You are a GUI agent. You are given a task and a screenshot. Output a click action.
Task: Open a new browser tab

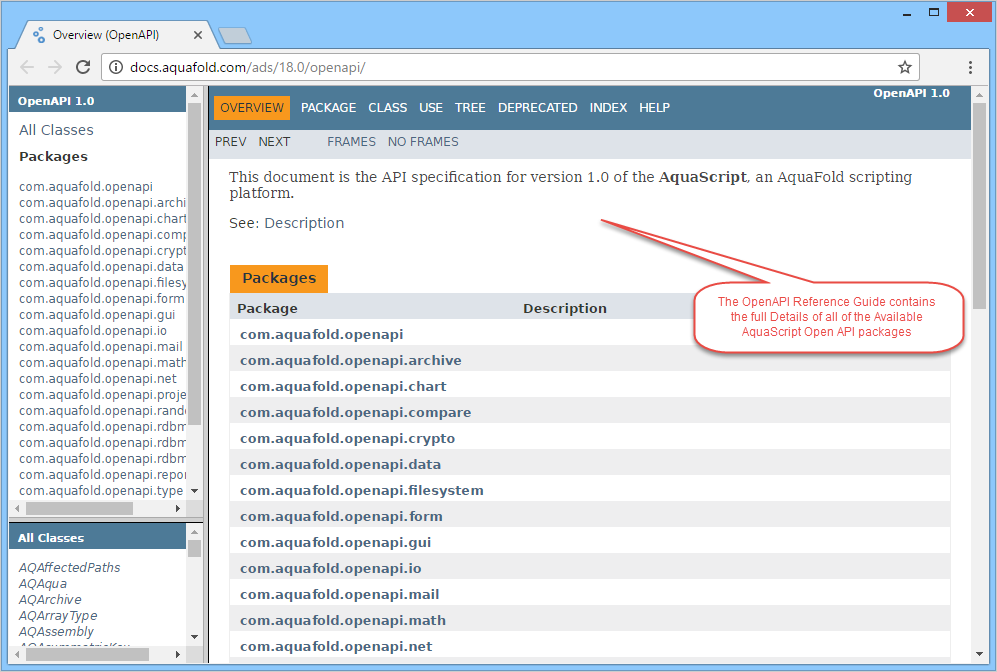pos(235,36)
